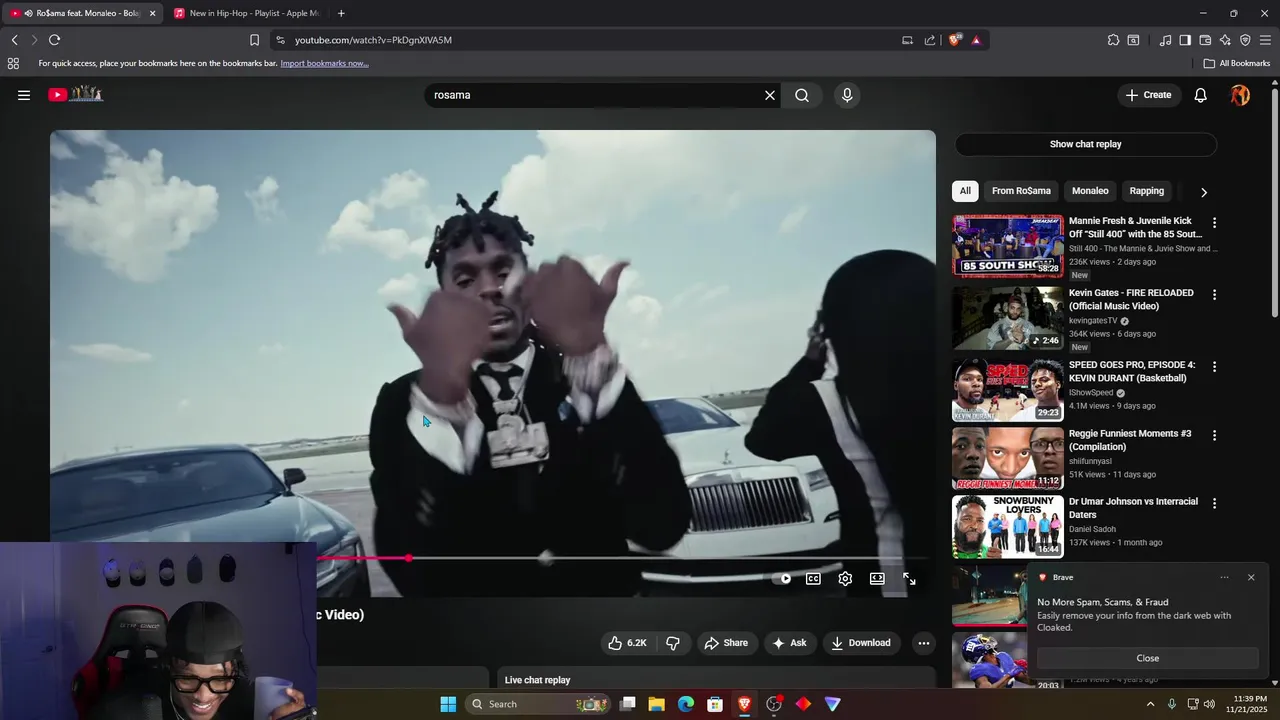Viewport: 1280px width, 720px height.
Task: Close the Brave notification with the Close button
Action: point(1148,658)
